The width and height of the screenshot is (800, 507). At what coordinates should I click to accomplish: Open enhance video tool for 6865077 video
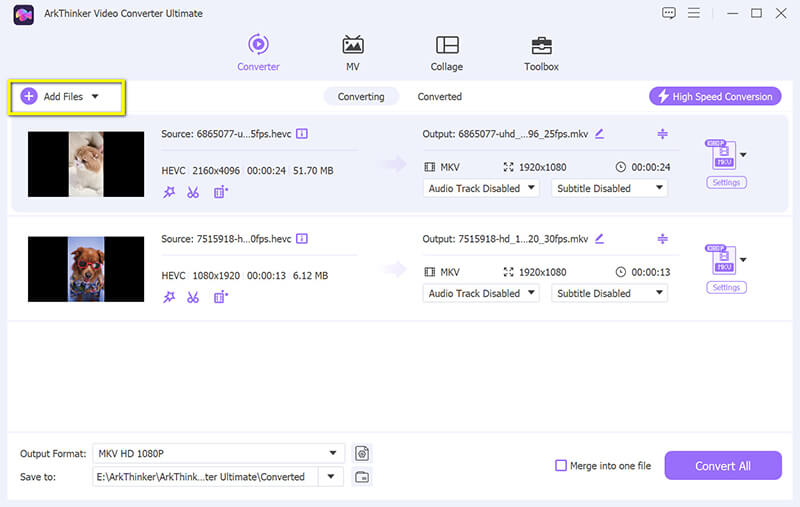click(x=220, y=192)
